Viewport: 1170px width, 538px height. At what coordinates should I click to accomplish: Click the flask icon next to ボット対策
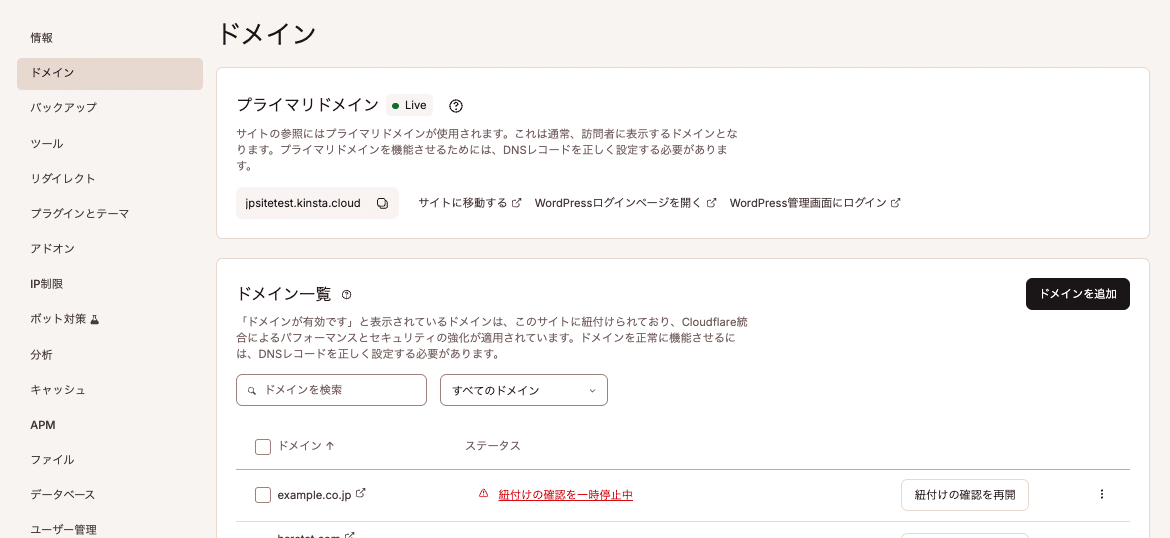pyautogui.click(x=94, y=319)
